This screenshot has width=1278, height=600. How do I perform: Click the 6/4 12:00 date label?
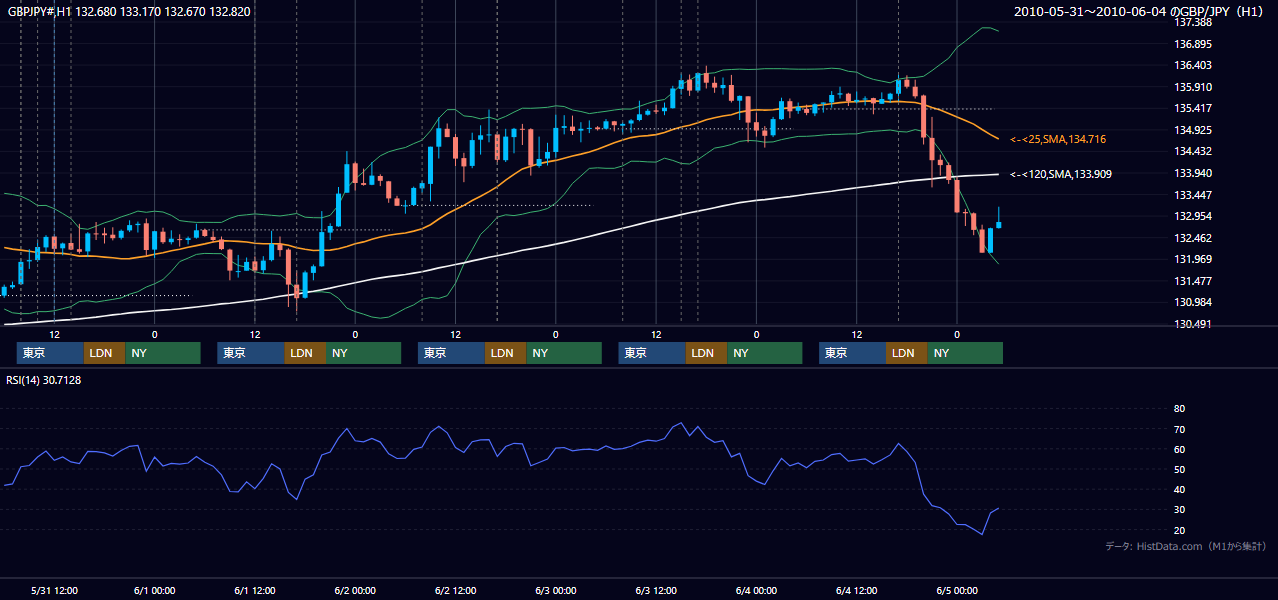(856, 590)
